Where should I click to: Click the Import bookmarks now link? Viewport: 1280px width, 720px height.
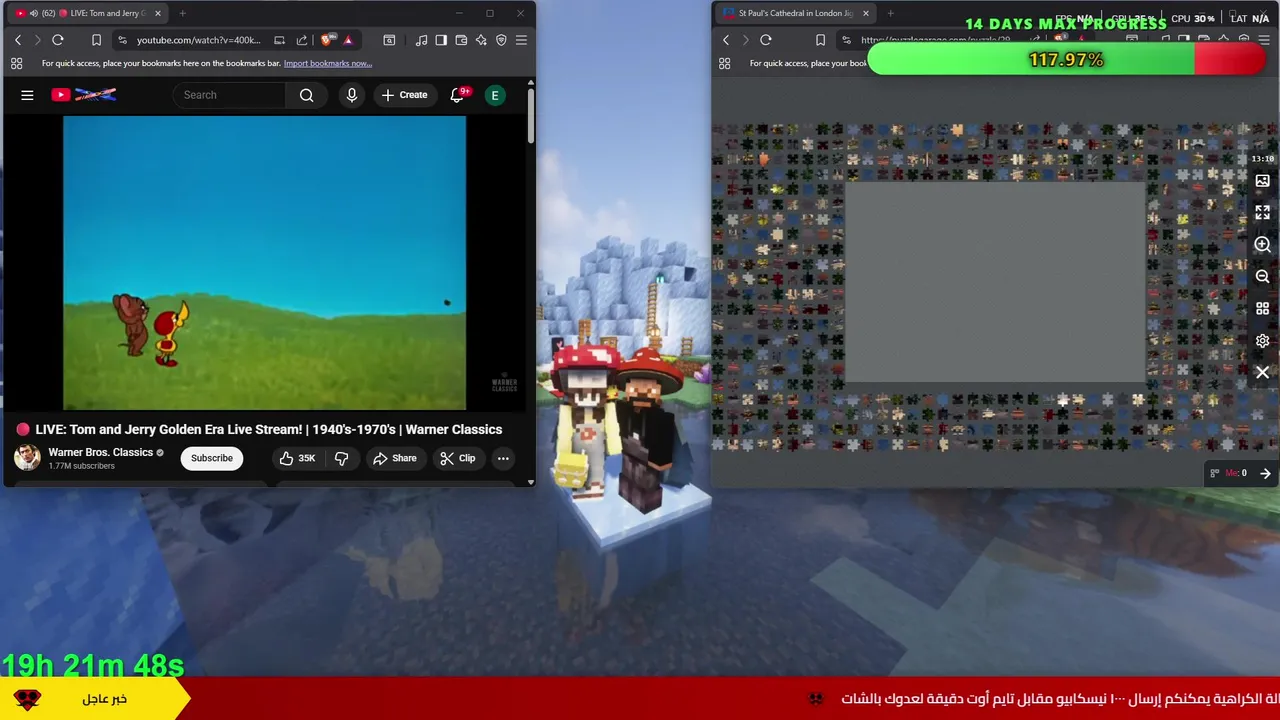[x=328, y=63]
